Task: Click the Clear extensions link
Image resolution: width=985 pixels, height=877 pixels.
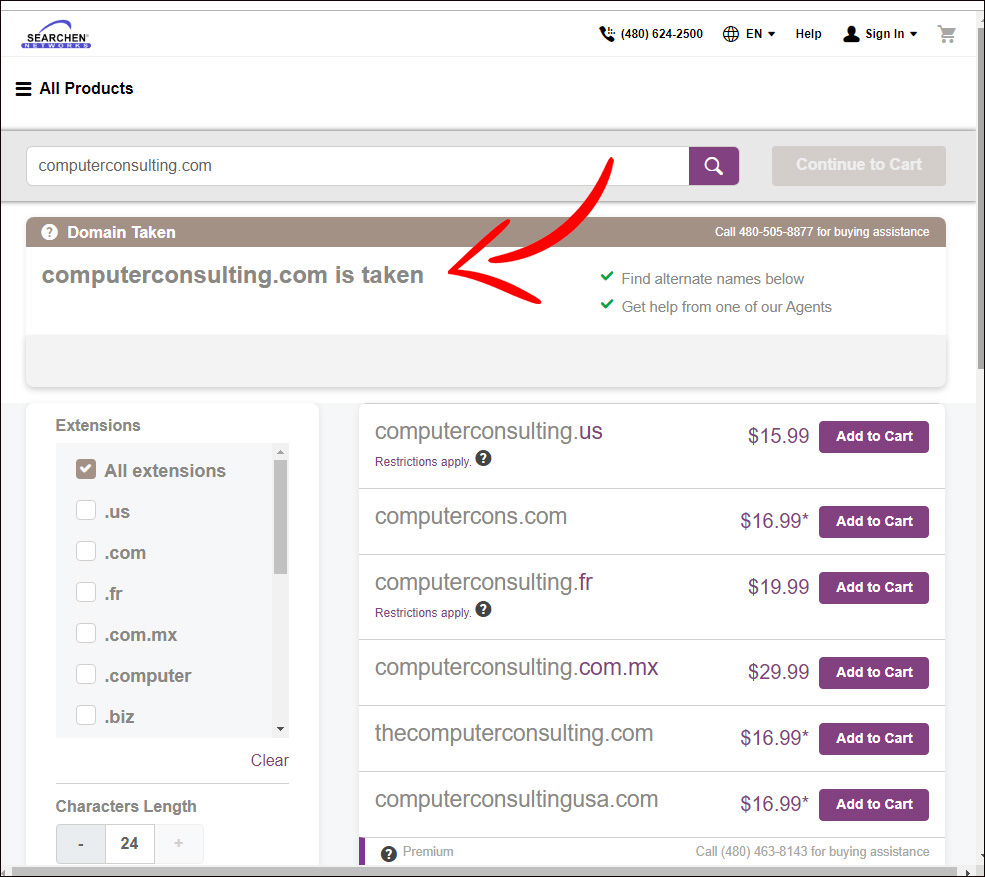Action: click(269, 760)
